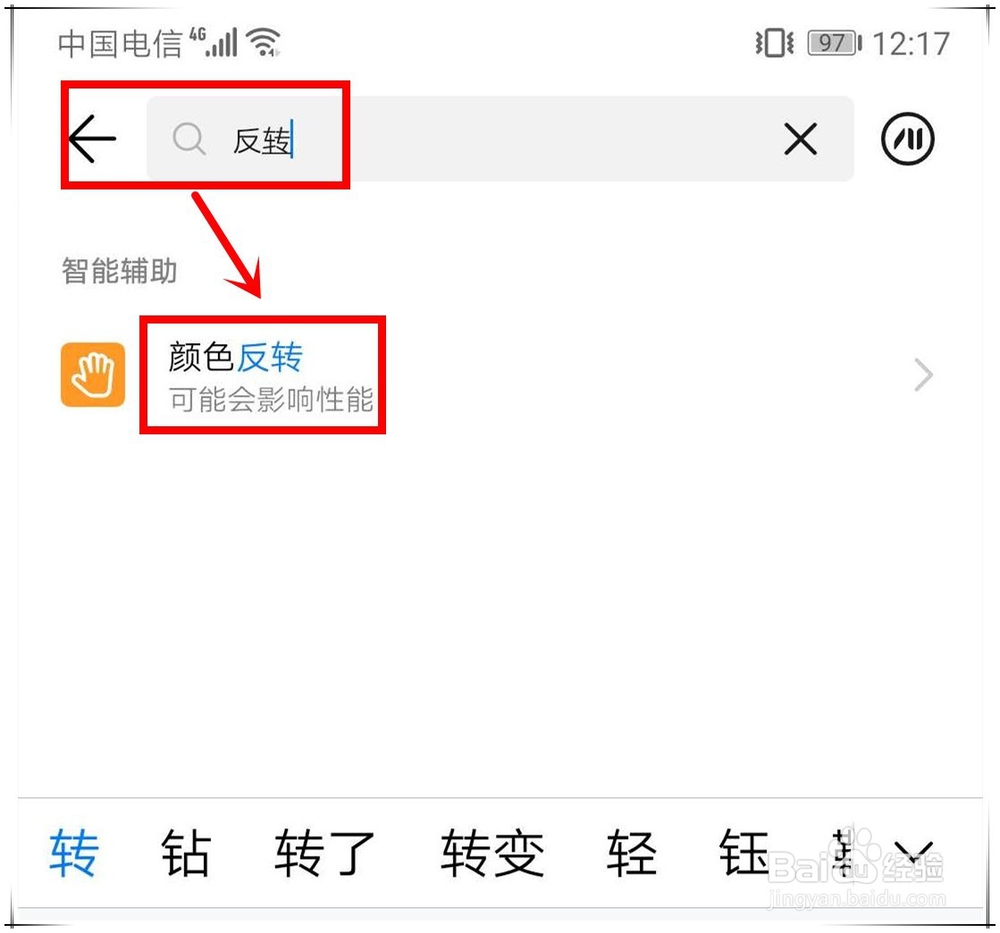Pick the candidate word 钰
This screenshot has width=1000, height=933.
point(743,853)
